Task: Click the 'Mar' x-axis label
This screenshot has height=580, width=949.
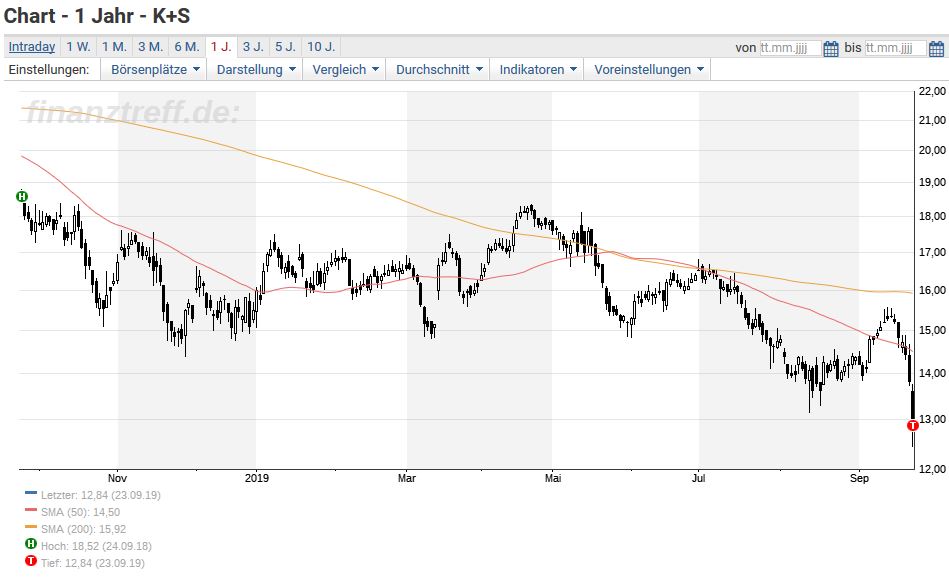Action: 407,478
